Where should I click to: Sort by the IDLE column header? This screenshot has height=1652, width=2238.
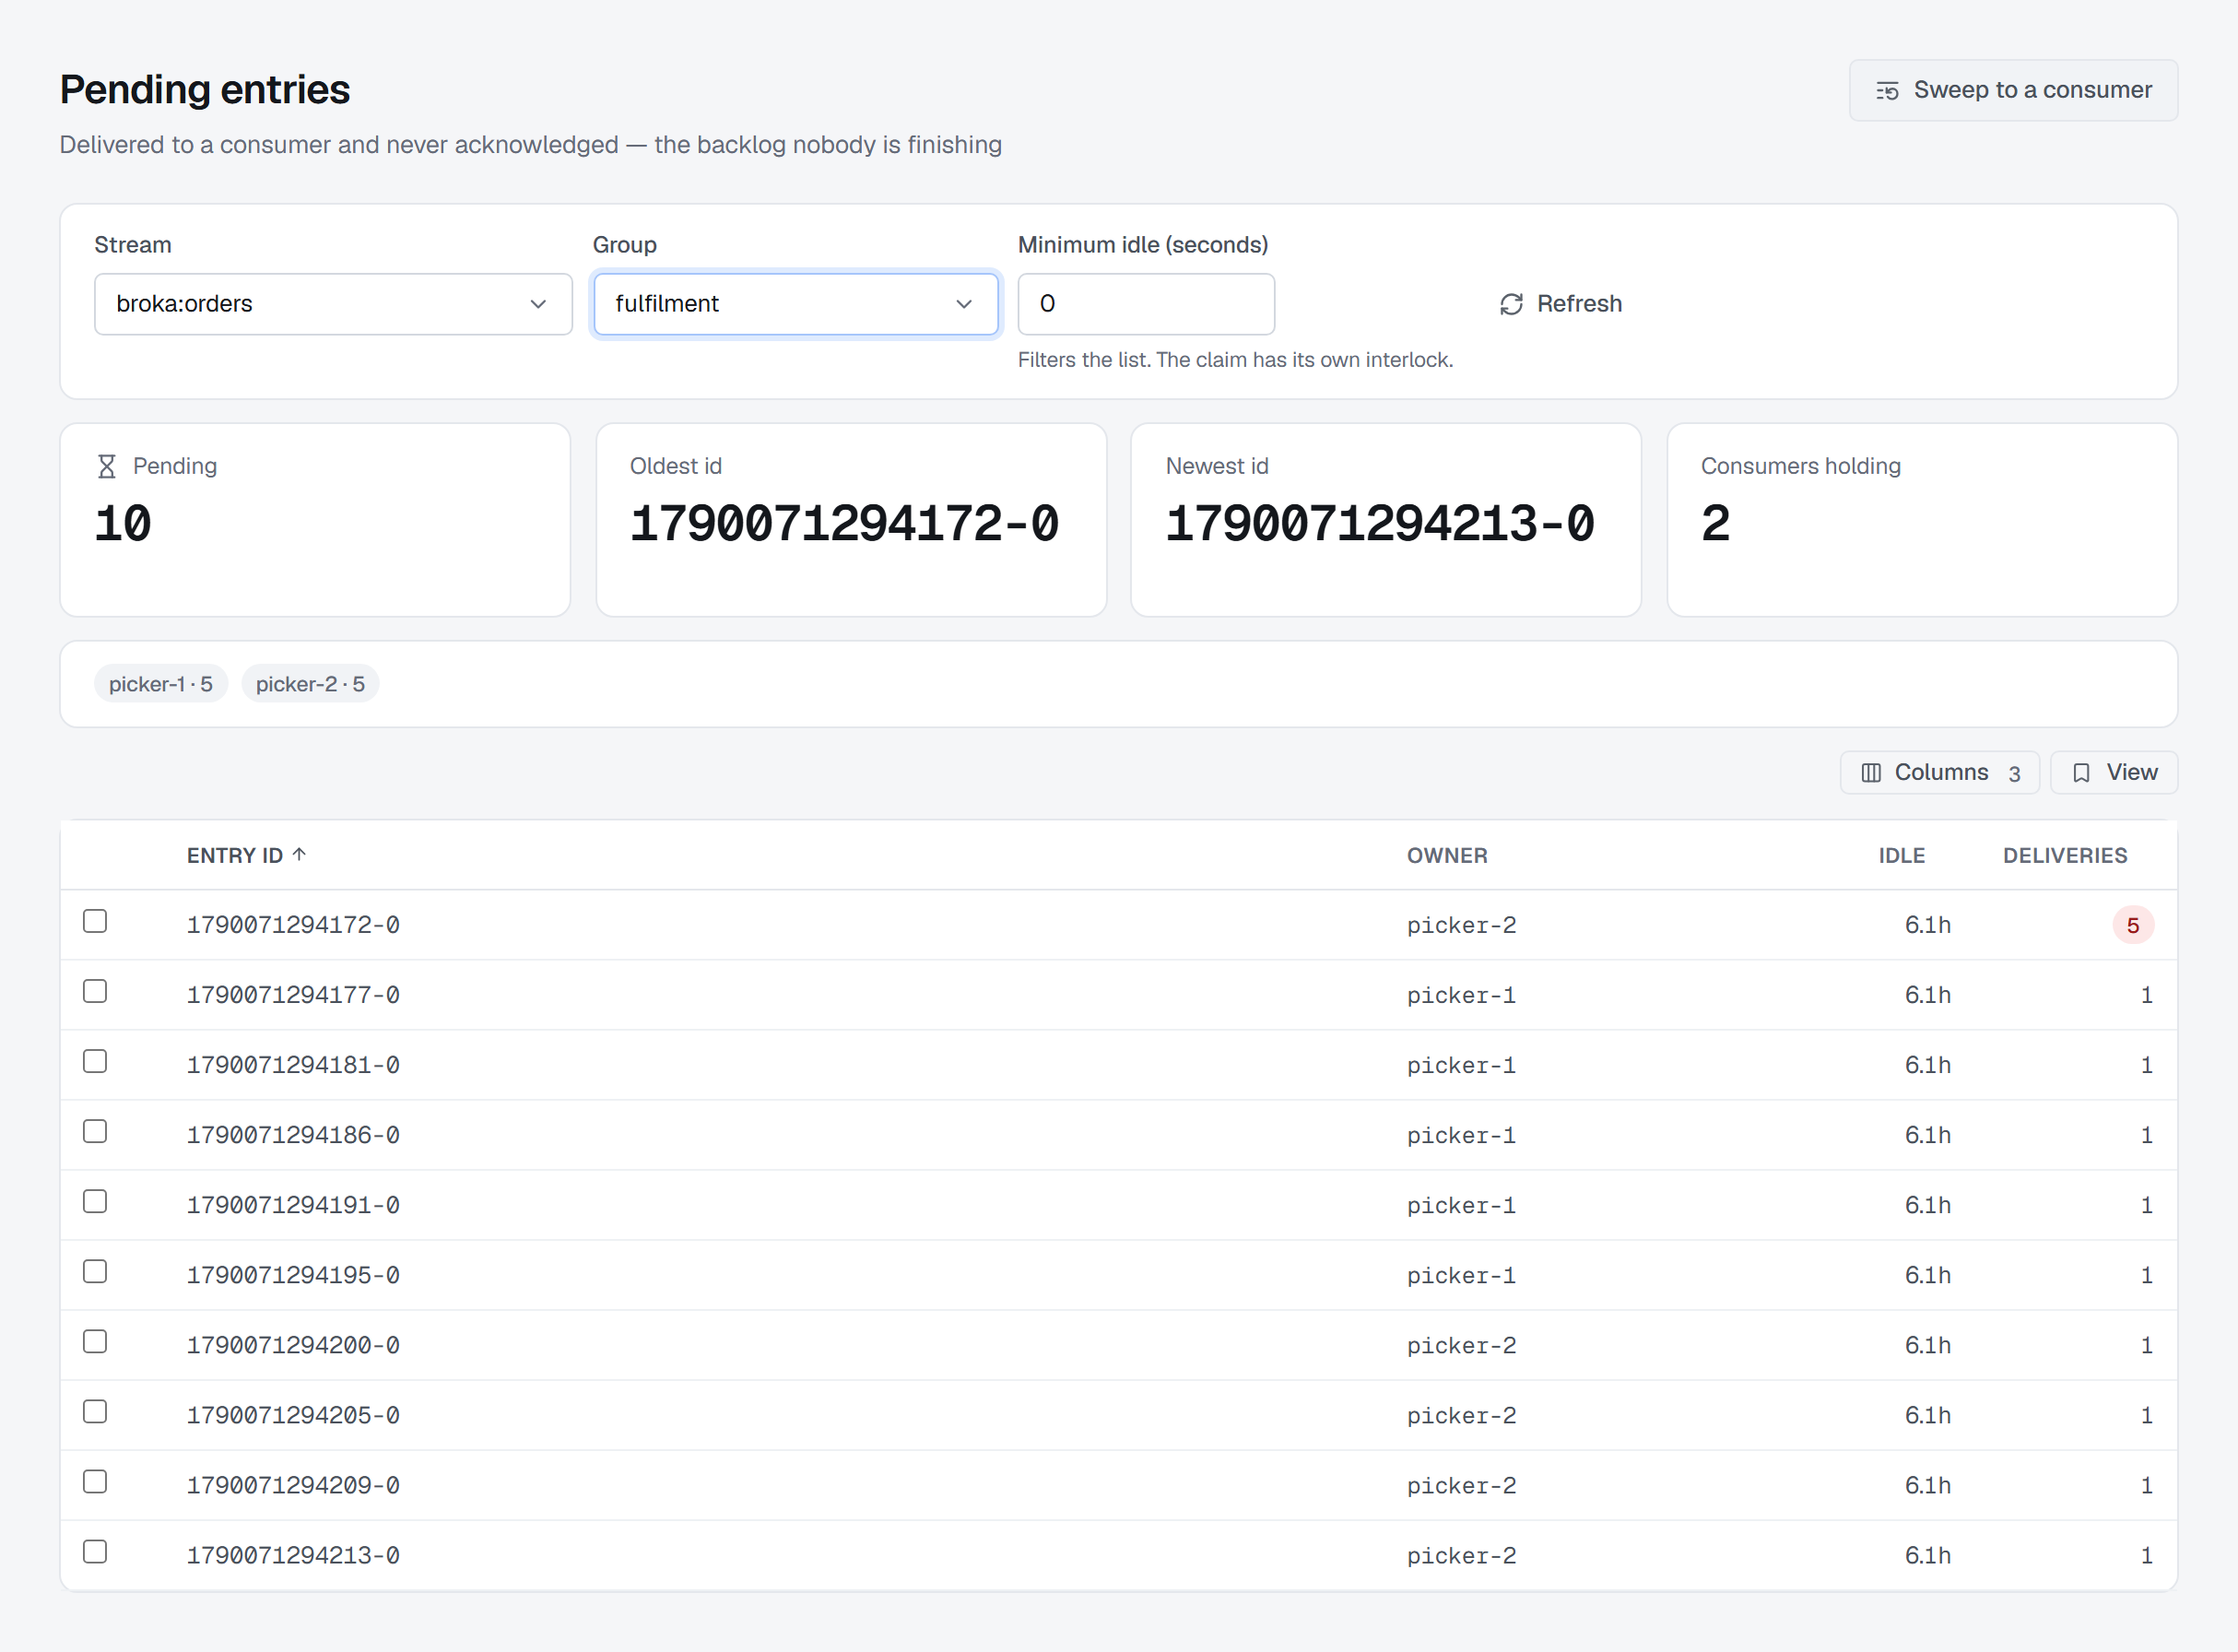1901,855
